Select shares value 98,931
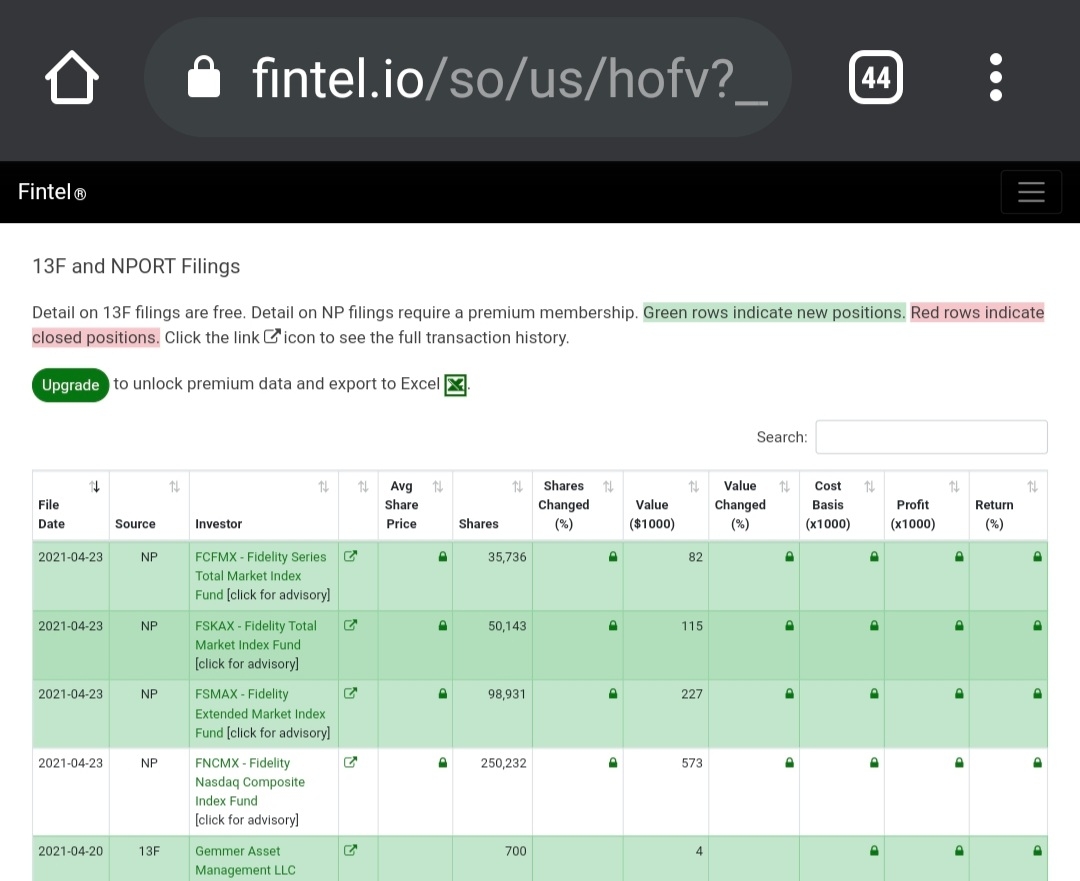 tap(507, 694)
